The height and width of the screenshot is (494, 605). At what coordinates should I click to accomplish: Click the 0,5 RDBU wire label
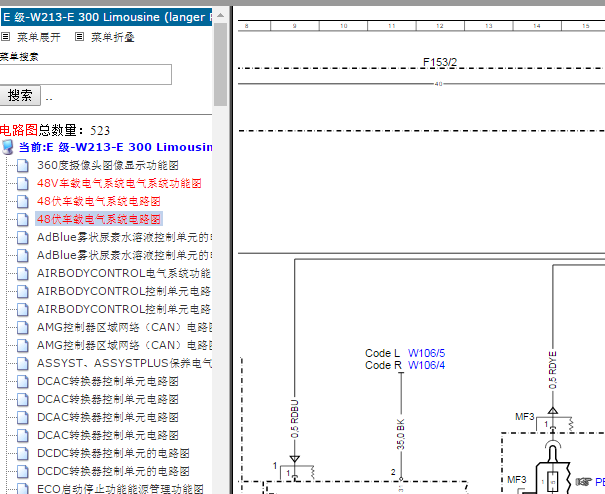(x=295, y=419)
